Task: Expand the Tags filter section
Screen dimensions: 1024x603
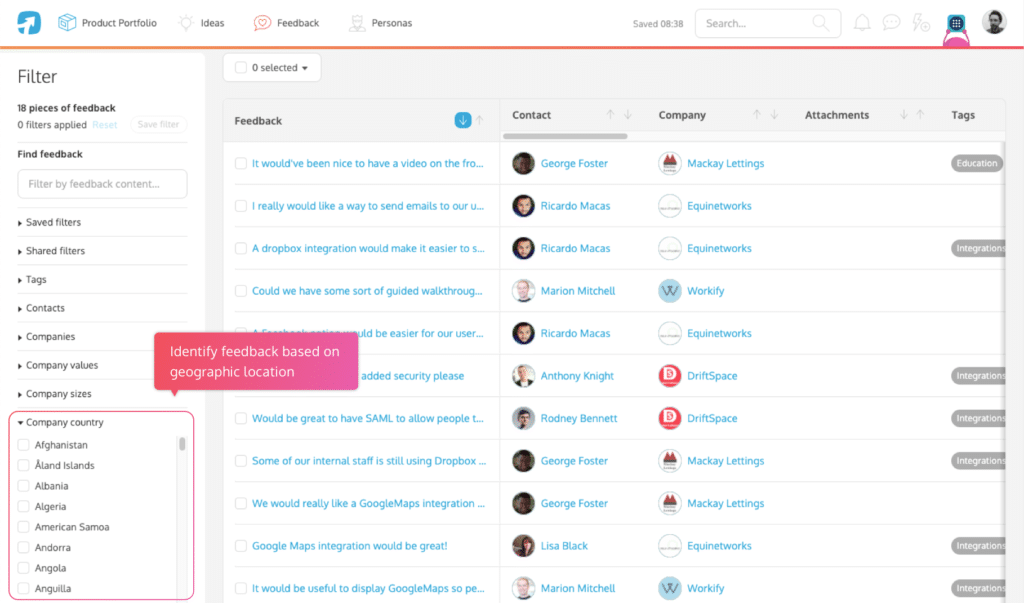Action: pyautogui.click(x=33, y=280)
